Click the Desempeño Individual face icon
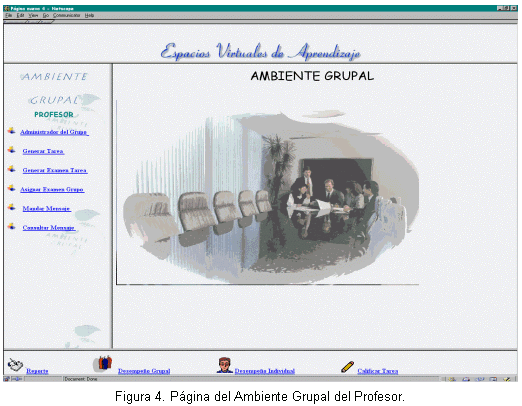This screenshot has height=406, width=522. tap(224, 365)
